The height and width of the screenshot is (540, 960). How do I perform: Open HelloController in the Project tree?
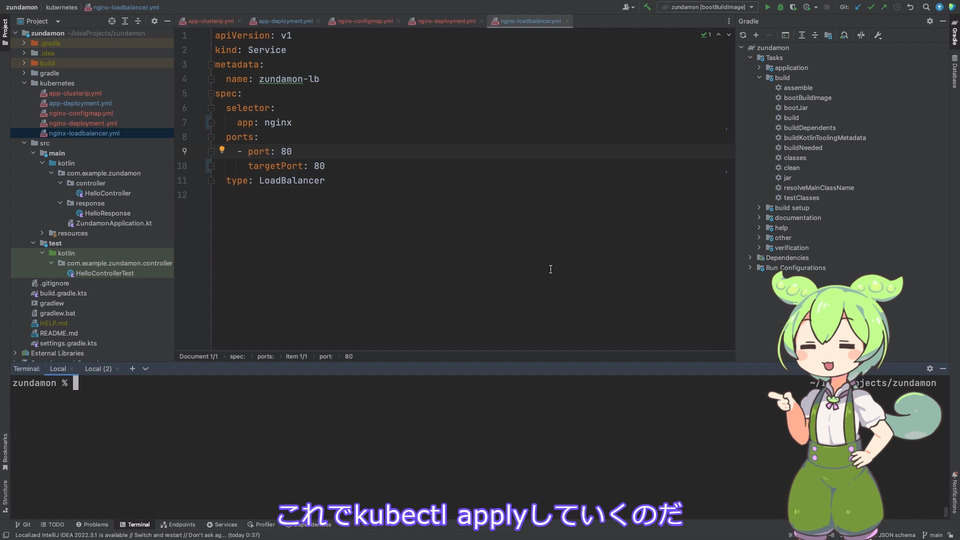pyautogui.click(x=108, y=193)
